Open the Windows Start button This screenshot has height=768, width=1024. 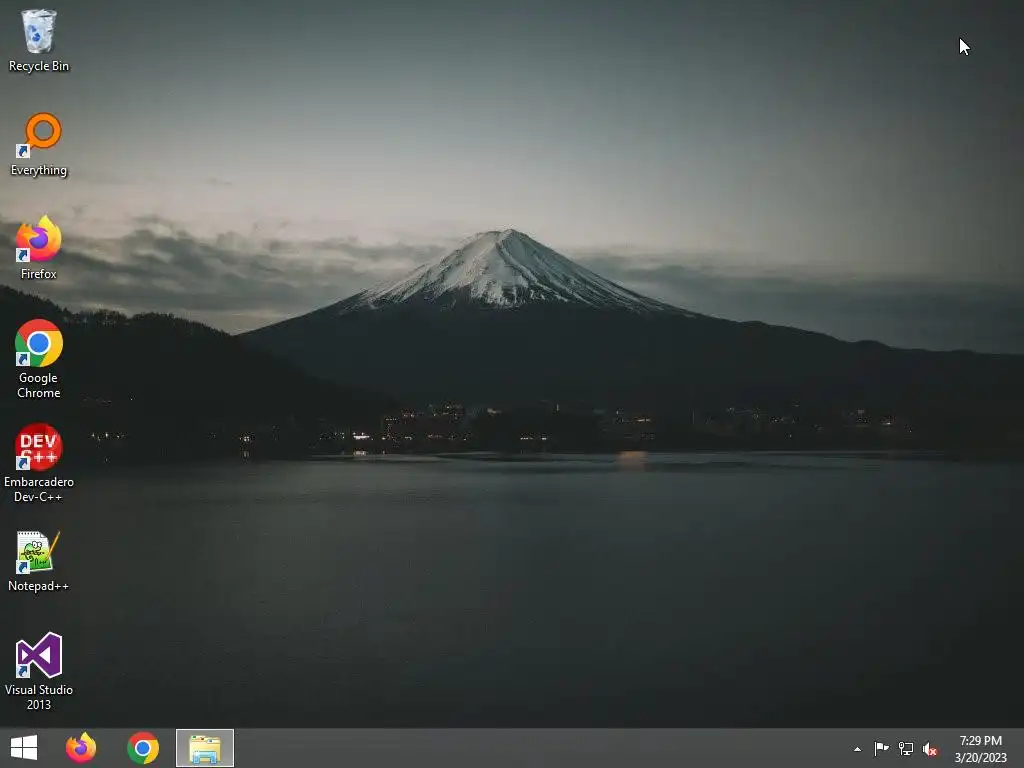click(x=24, y=748)
